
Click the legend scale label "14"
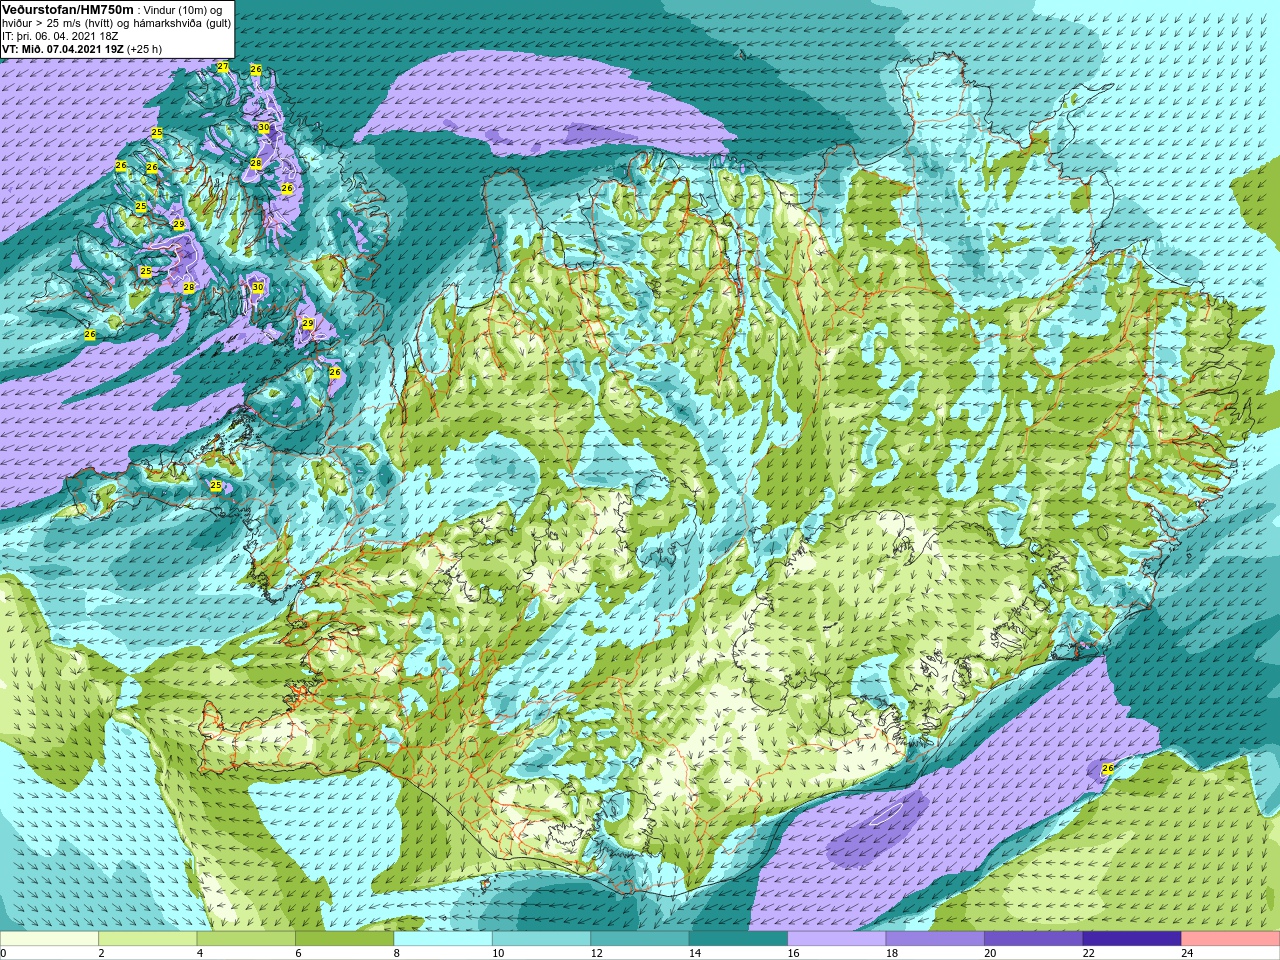coord(694,953)
